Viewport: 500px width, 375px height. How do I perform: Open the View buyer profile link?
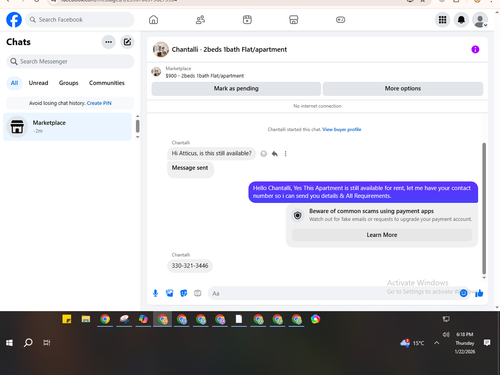pos(342,129)
